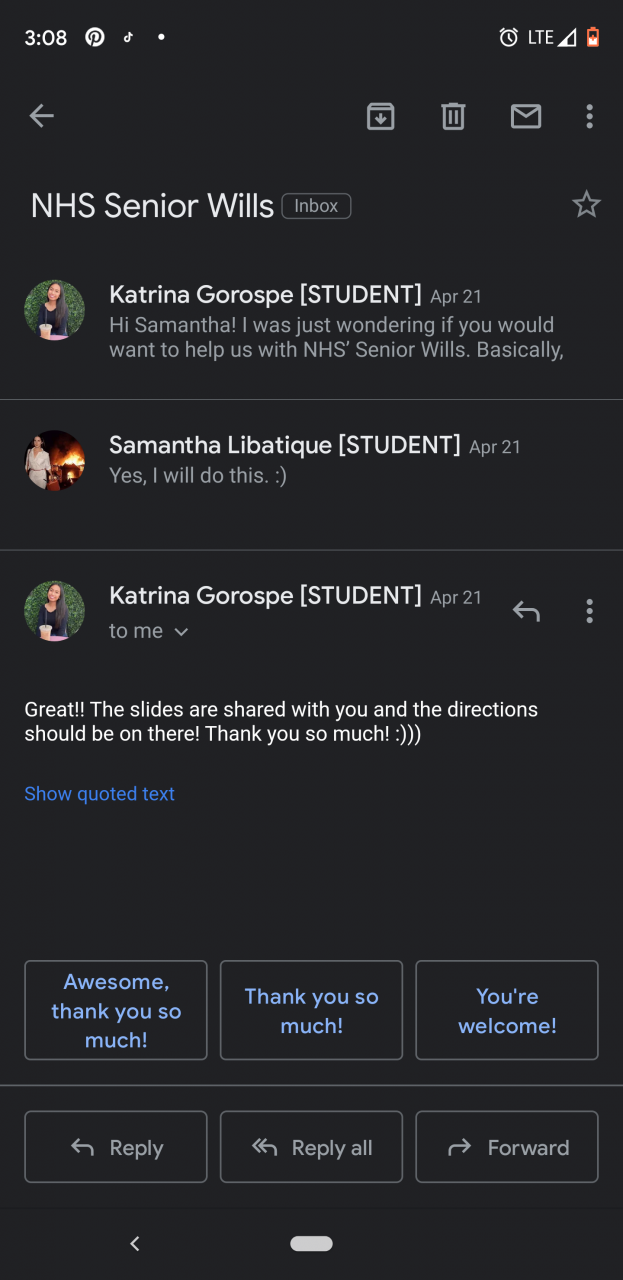Screen dimensions: 623x1280
Task: Mark the email as unread
Action: coord(526,116)
